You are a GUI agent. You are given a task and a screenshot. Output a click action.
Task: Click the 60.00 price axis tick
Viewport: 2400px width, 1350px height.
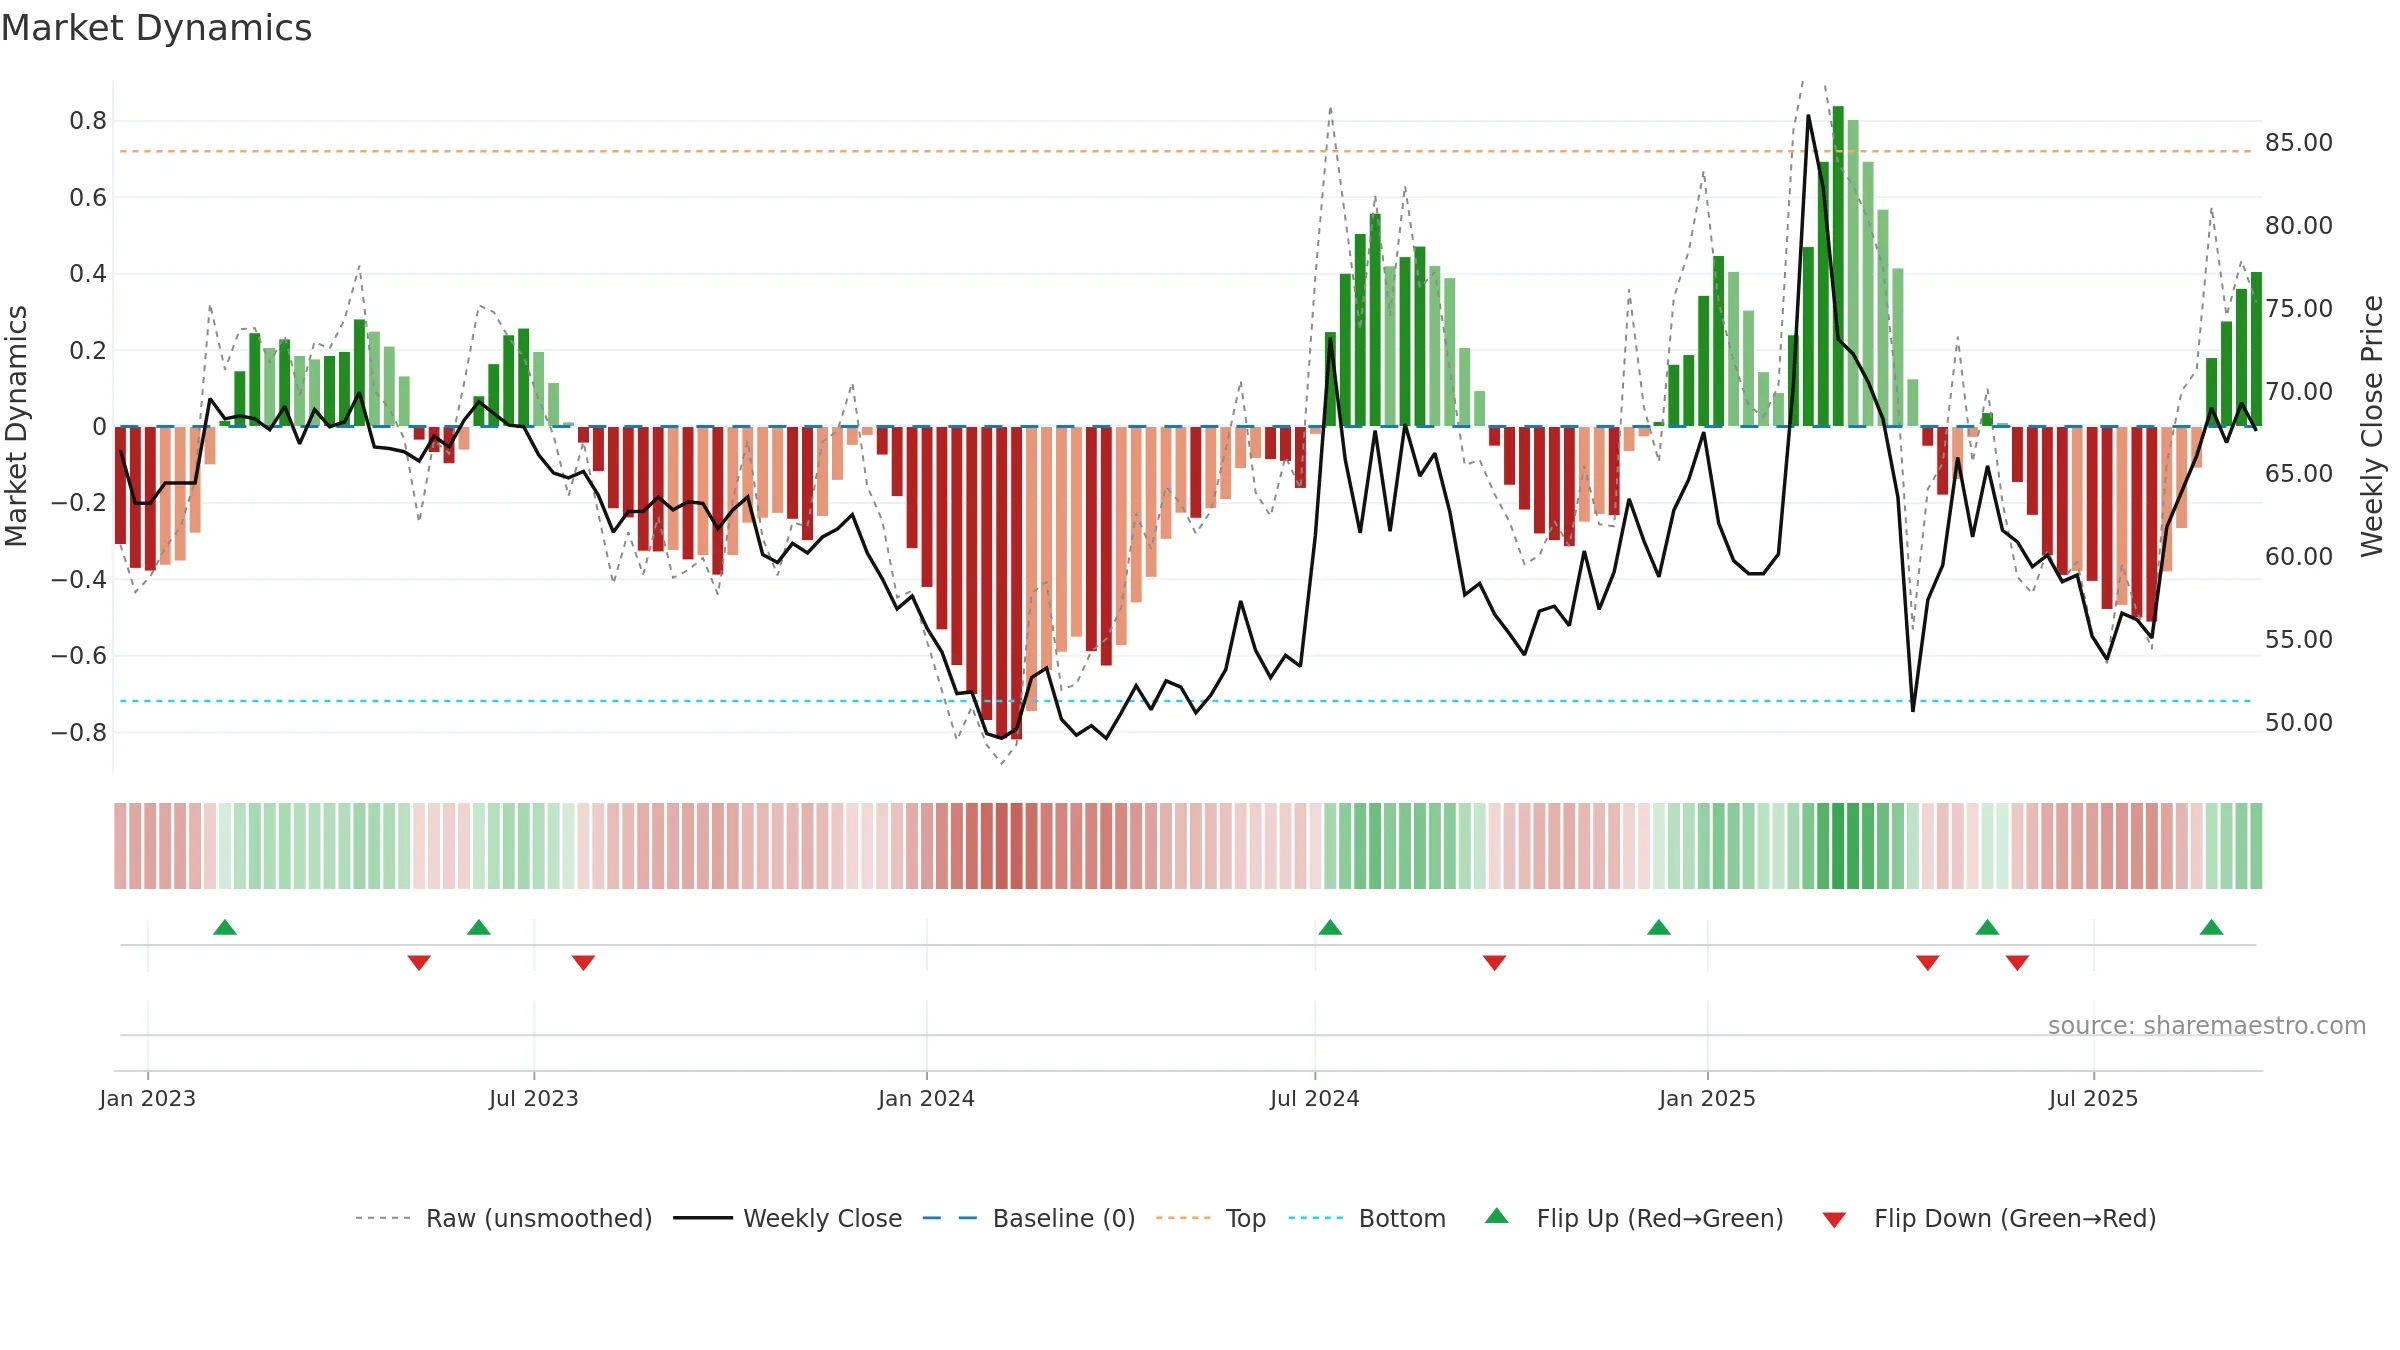point(2299,557)
